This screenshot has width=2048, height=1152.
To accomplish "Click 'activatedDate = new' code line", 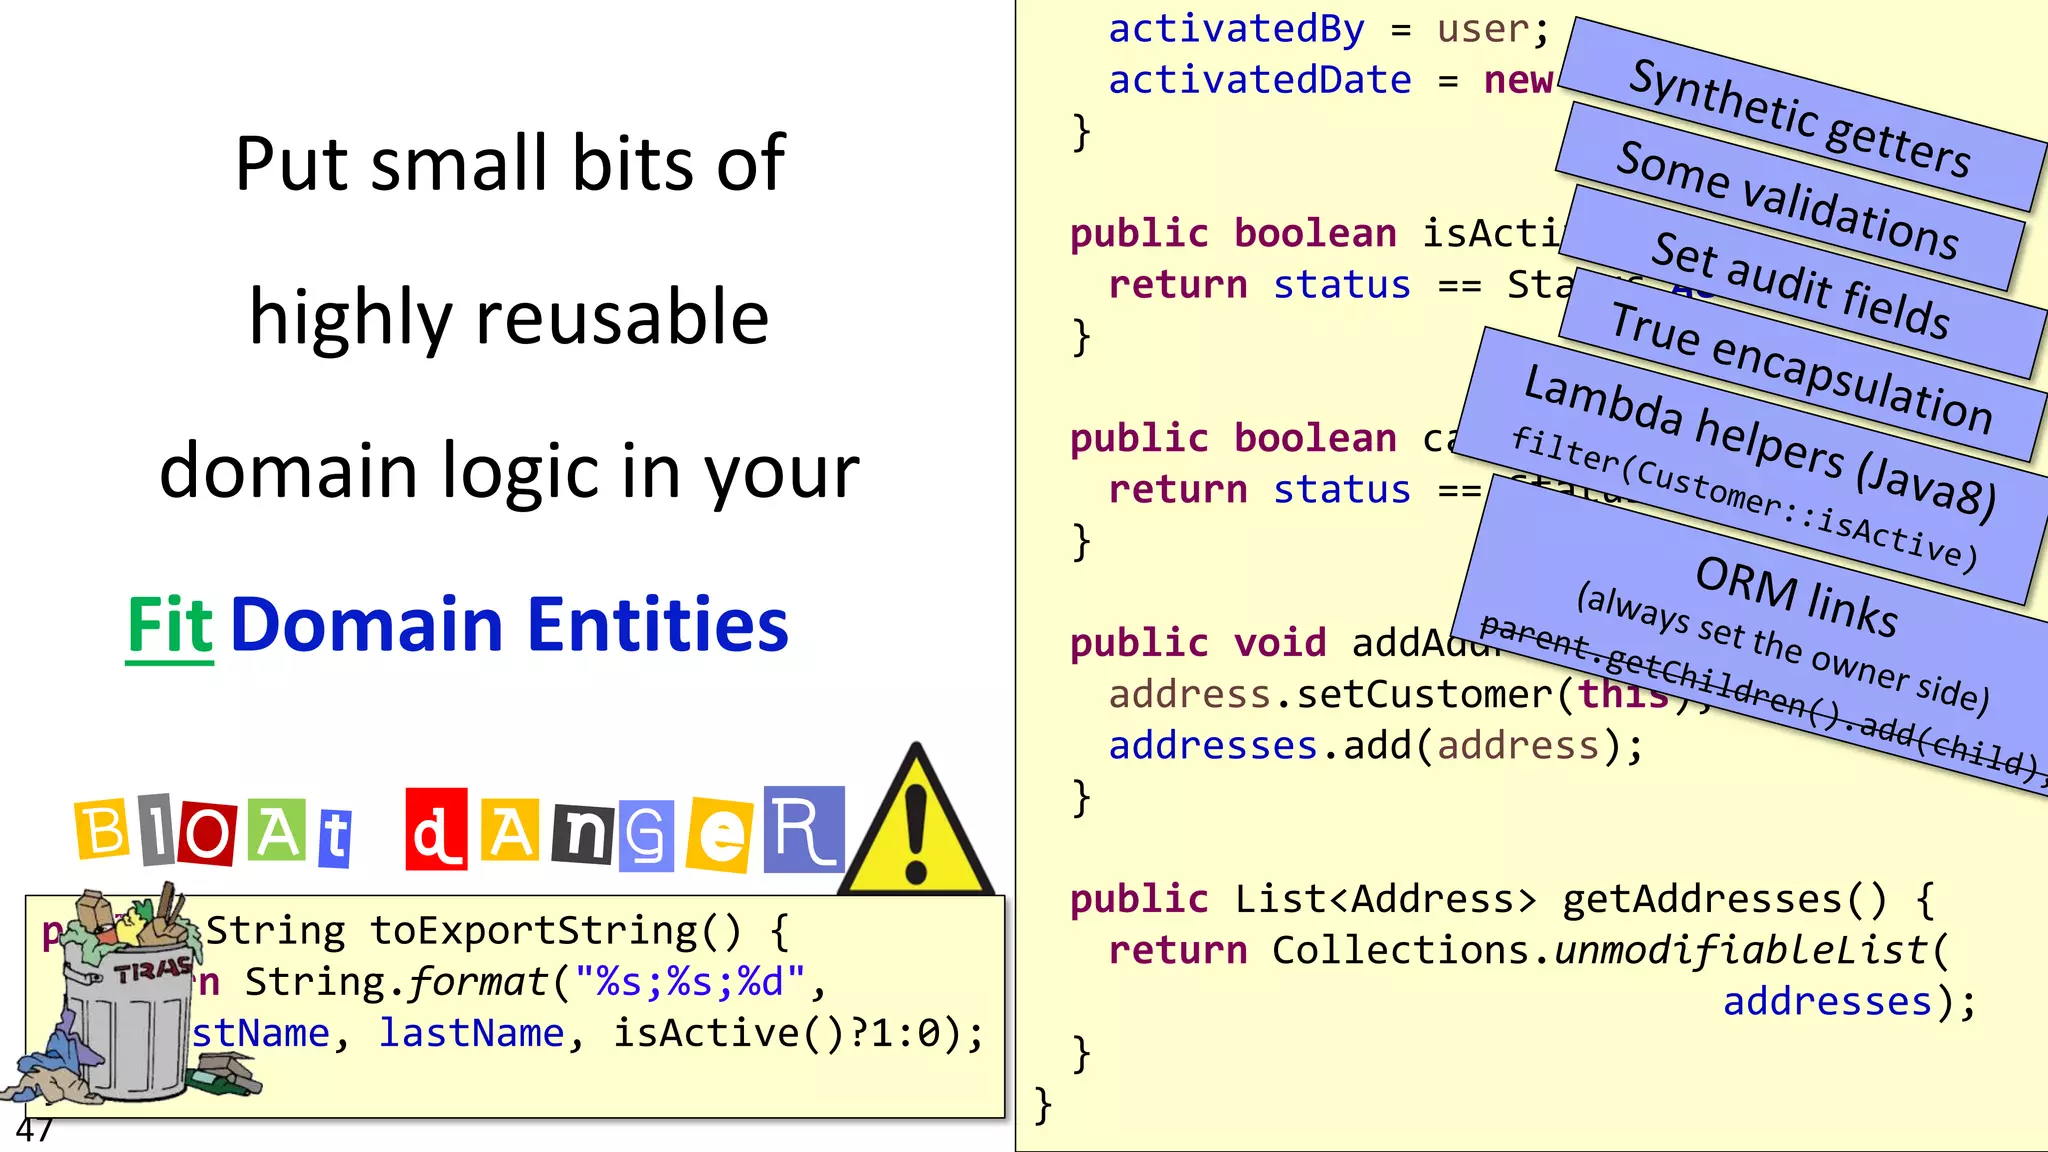I will point(1331,80).
